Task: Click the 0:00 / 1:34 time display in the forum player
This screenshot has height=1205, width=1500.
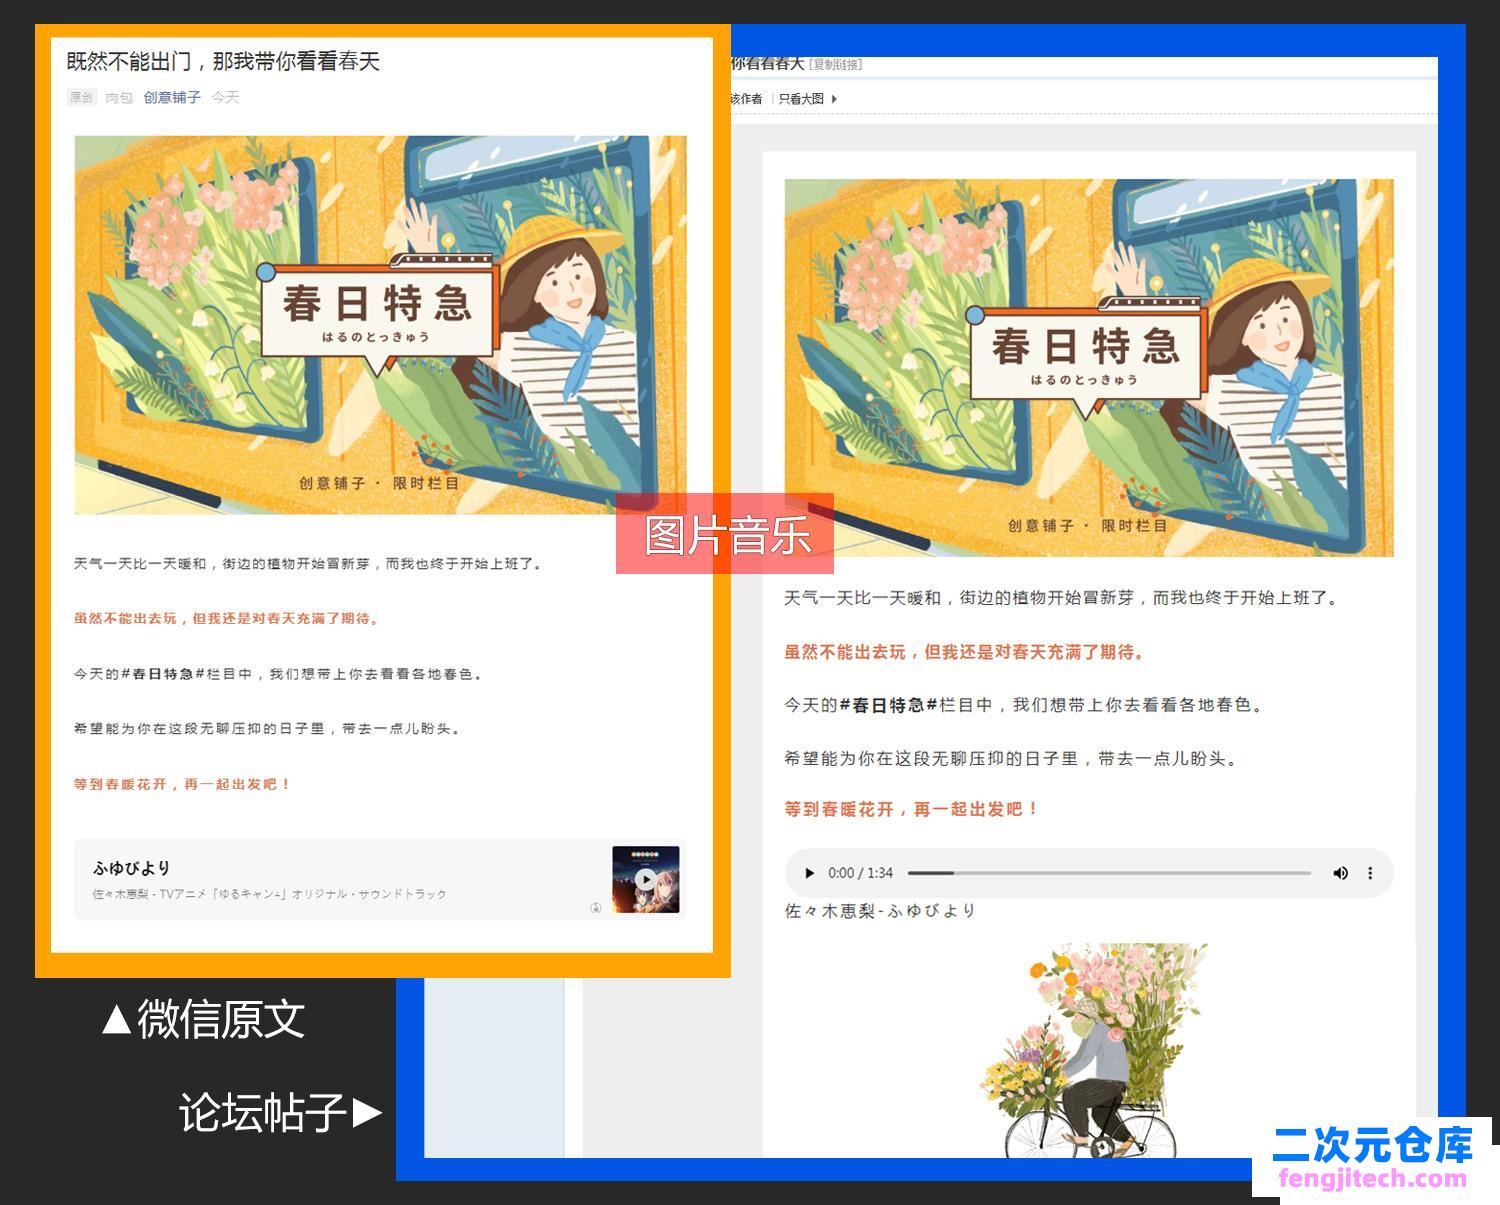Action: (860, 873)
